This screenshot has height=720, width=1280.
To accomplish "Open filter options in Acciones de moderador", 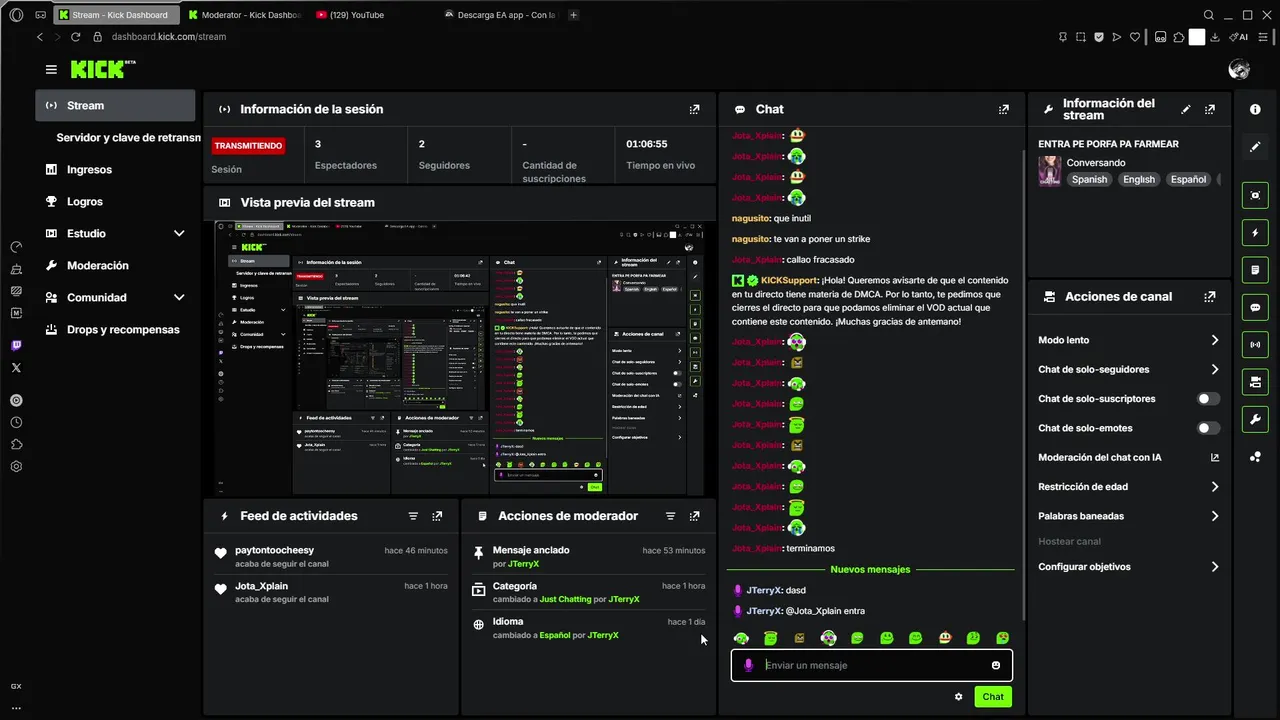I will (671, 516).
